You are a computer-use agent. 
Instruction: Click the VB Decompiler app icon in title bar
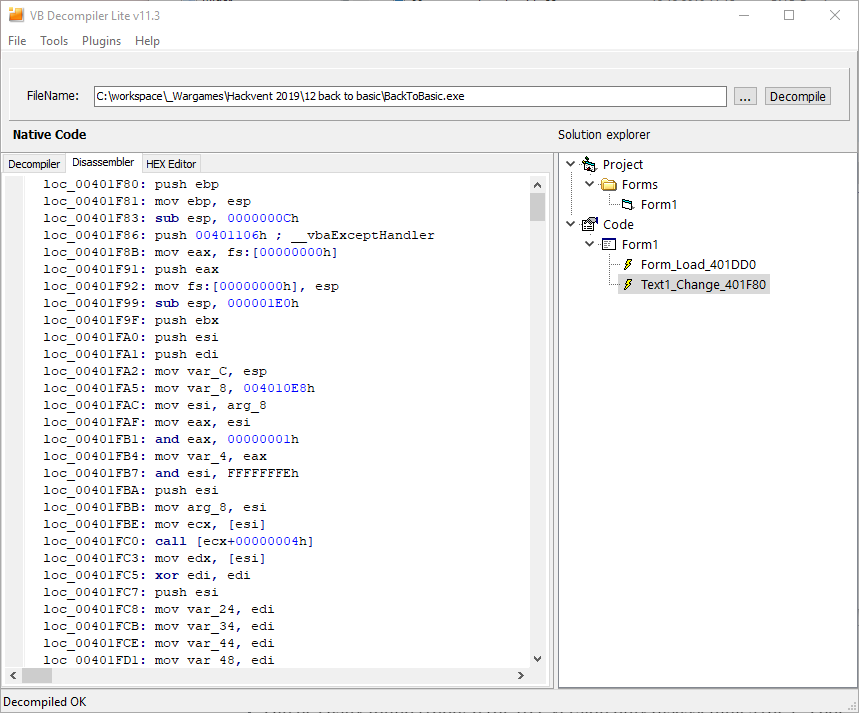(16, 15)
